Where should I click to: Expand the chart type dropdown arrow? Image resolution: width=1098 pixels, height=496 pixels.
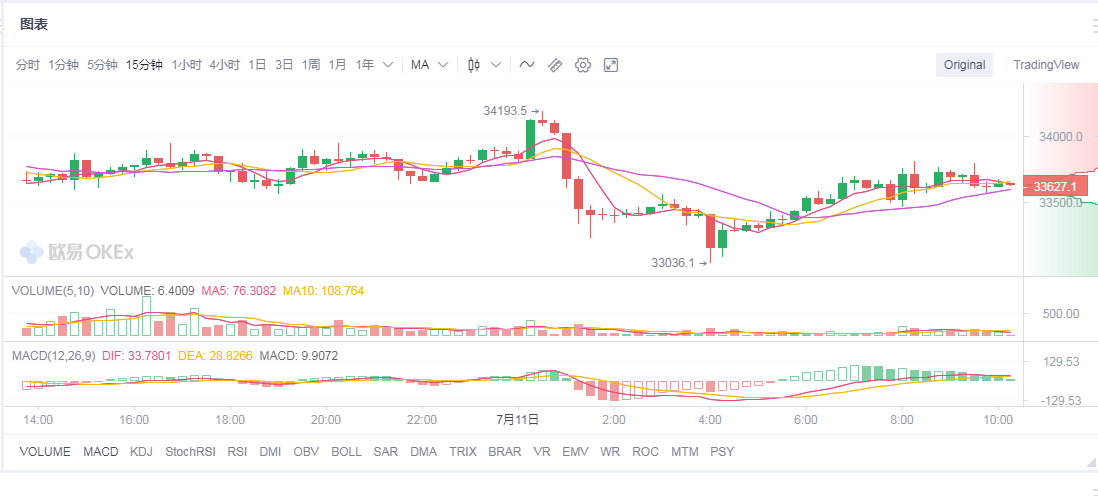coord(496,65)
